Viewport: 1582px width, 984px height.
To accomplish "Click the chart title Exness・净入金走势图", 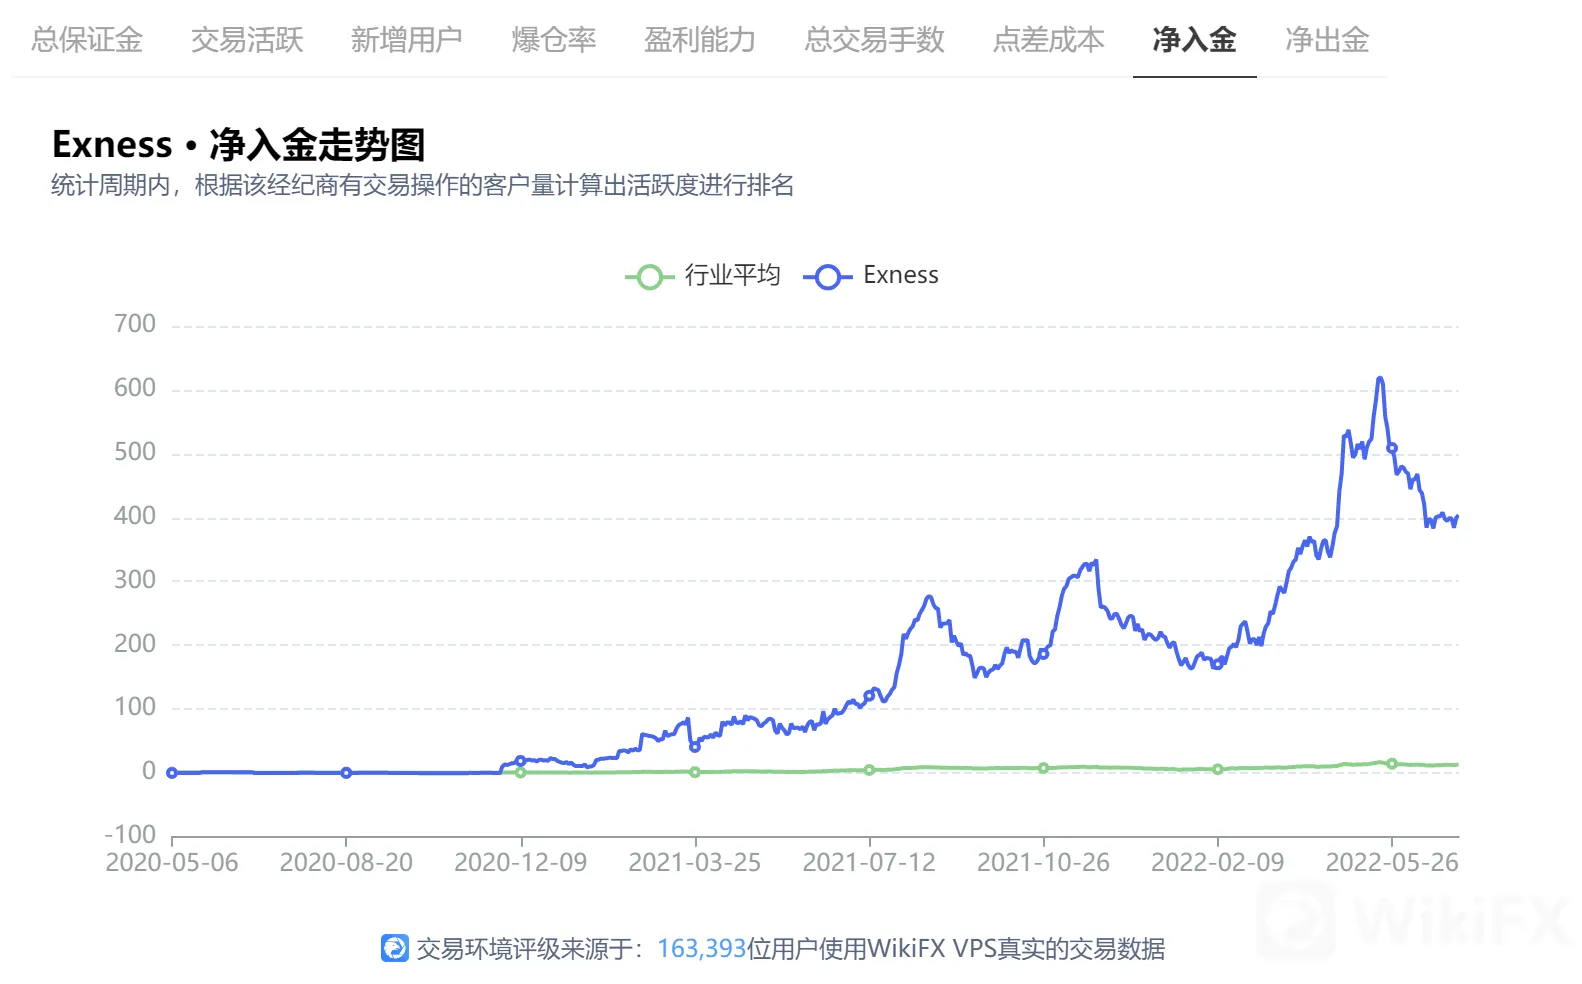I will pos(239,145).
